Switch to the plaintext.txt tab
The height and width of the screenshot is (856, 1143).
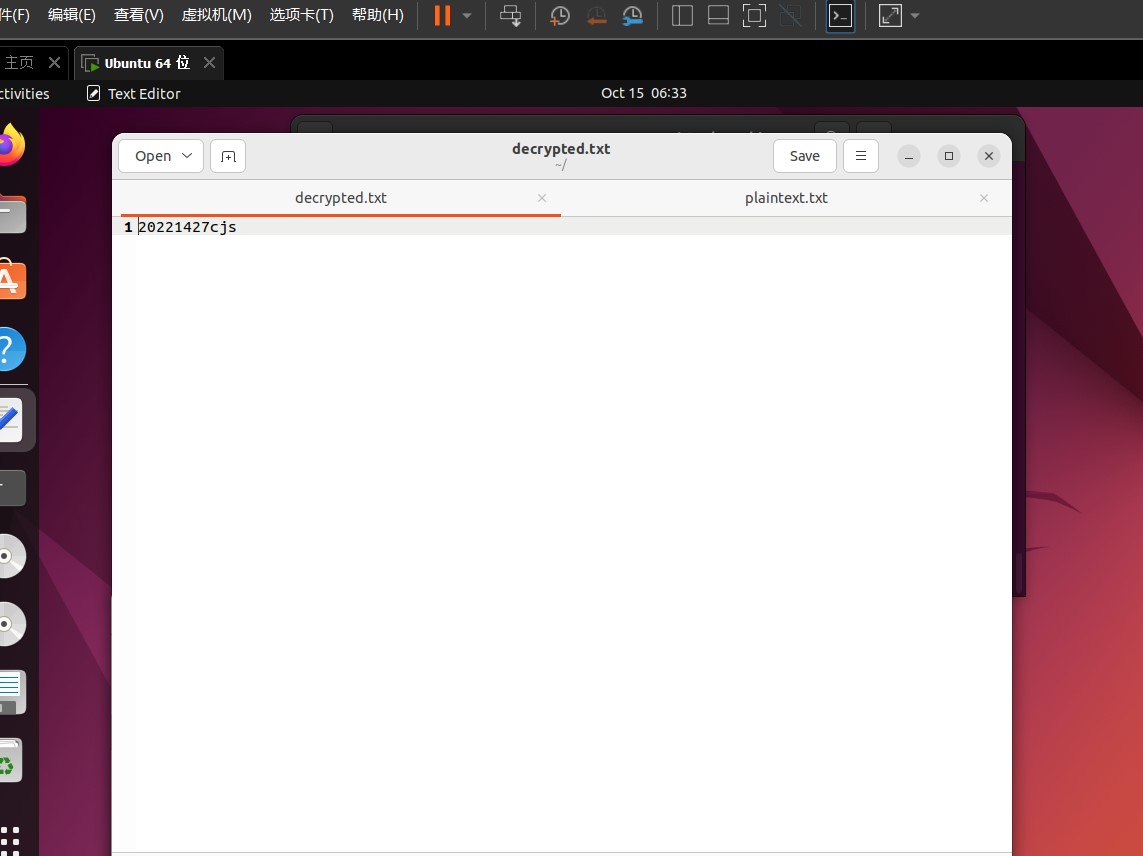click(786, 198)
